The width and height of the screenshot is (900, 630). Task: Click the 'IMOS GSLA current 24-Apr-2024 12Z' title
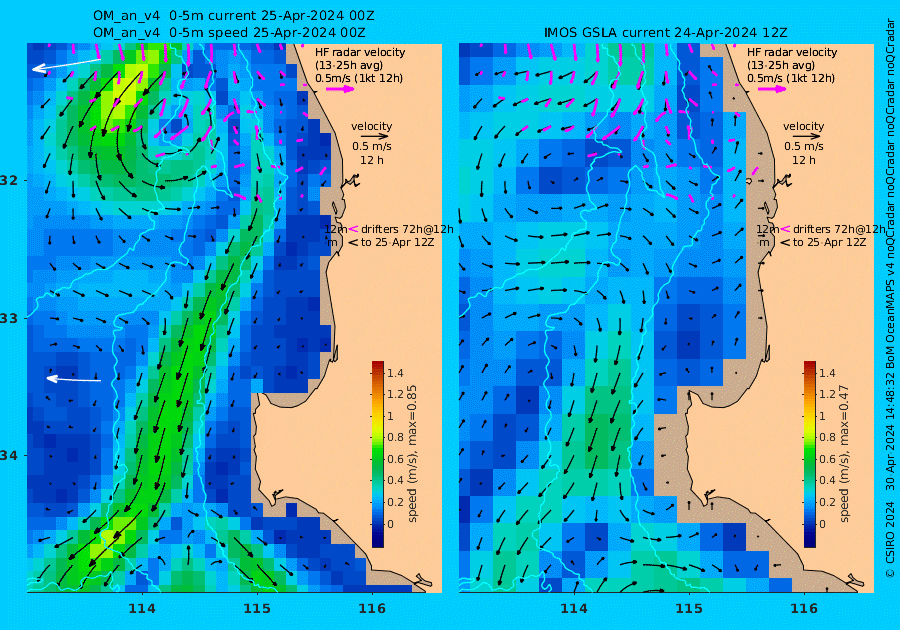pos(665,33)
